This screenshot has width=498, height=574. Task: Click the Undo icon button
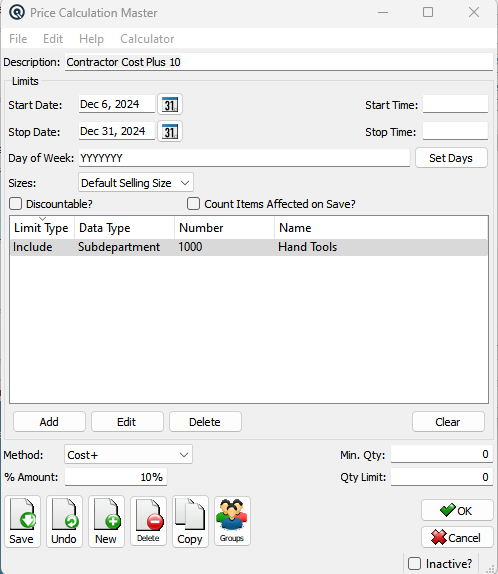click(64, 521)
